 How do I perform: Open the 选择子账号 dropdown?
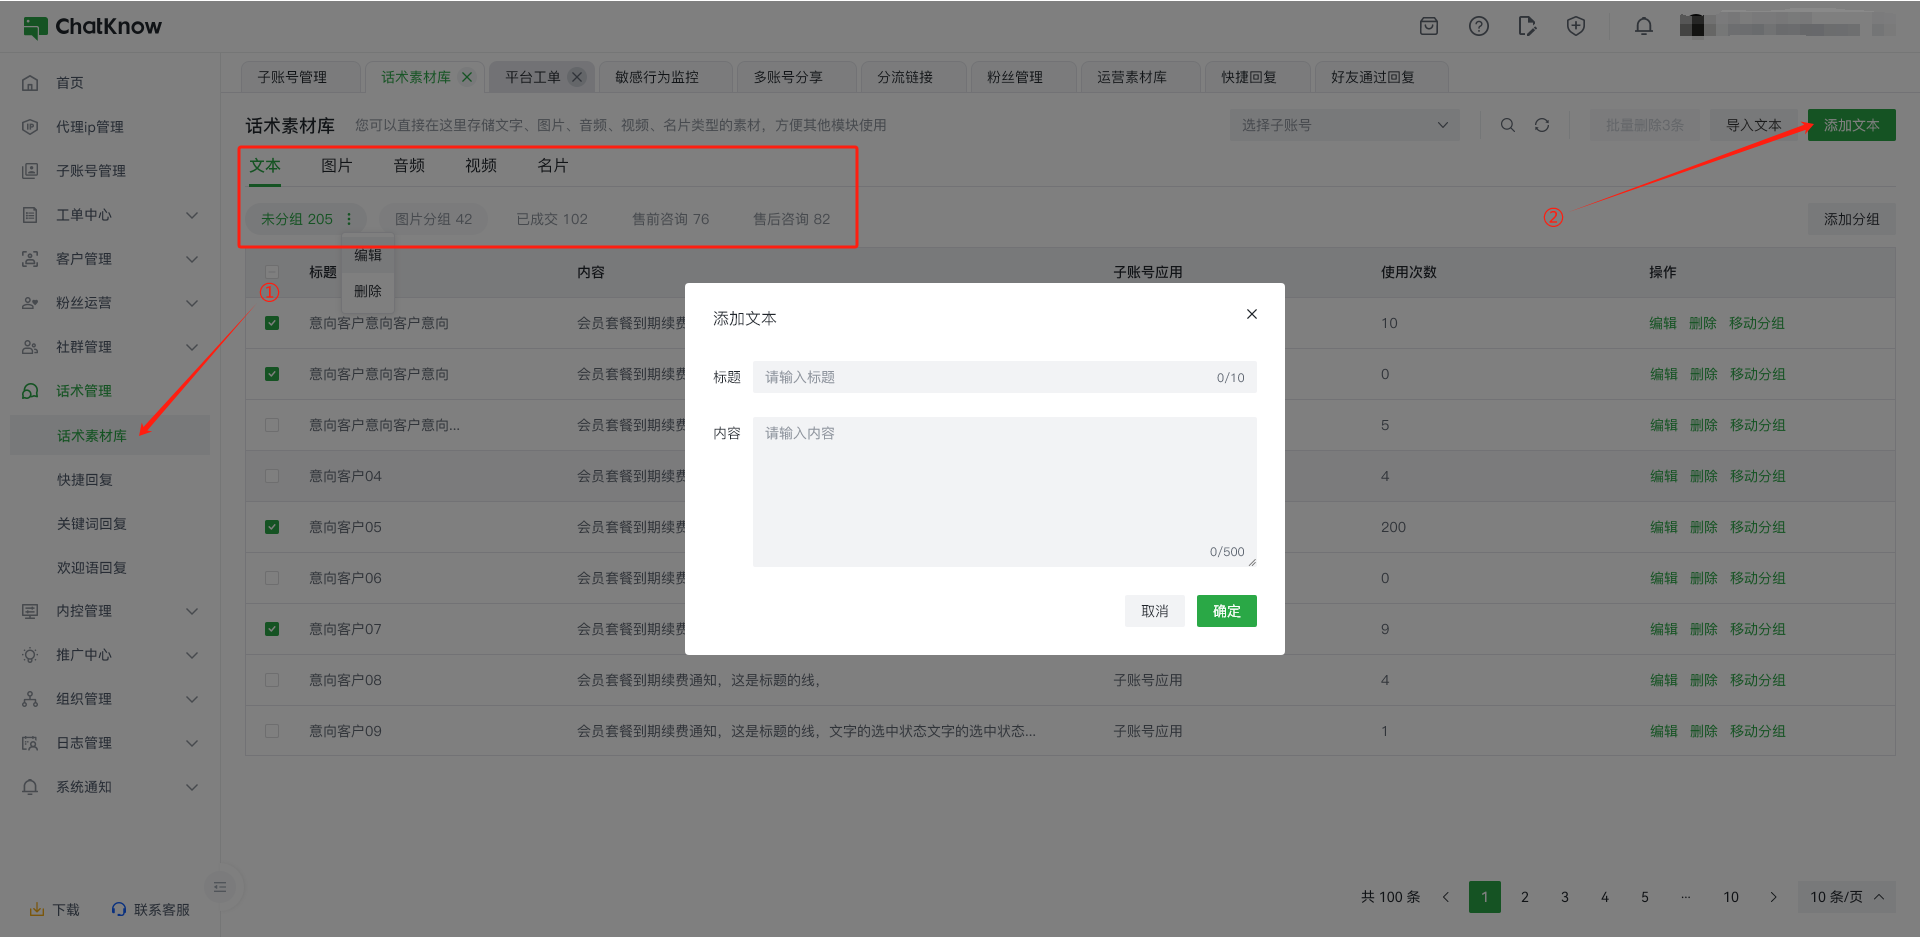[x=1344, y=125]
